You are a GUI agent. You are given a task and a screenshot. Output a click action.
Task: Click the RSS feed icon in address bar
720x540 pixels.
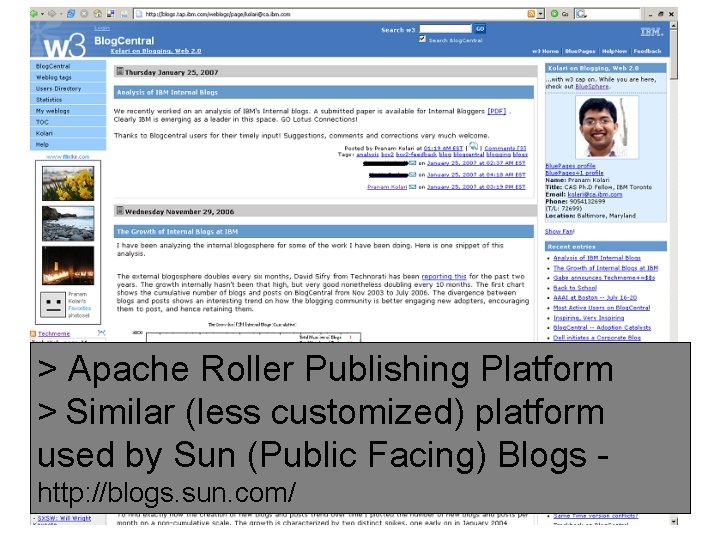click(x=531, y=14)
